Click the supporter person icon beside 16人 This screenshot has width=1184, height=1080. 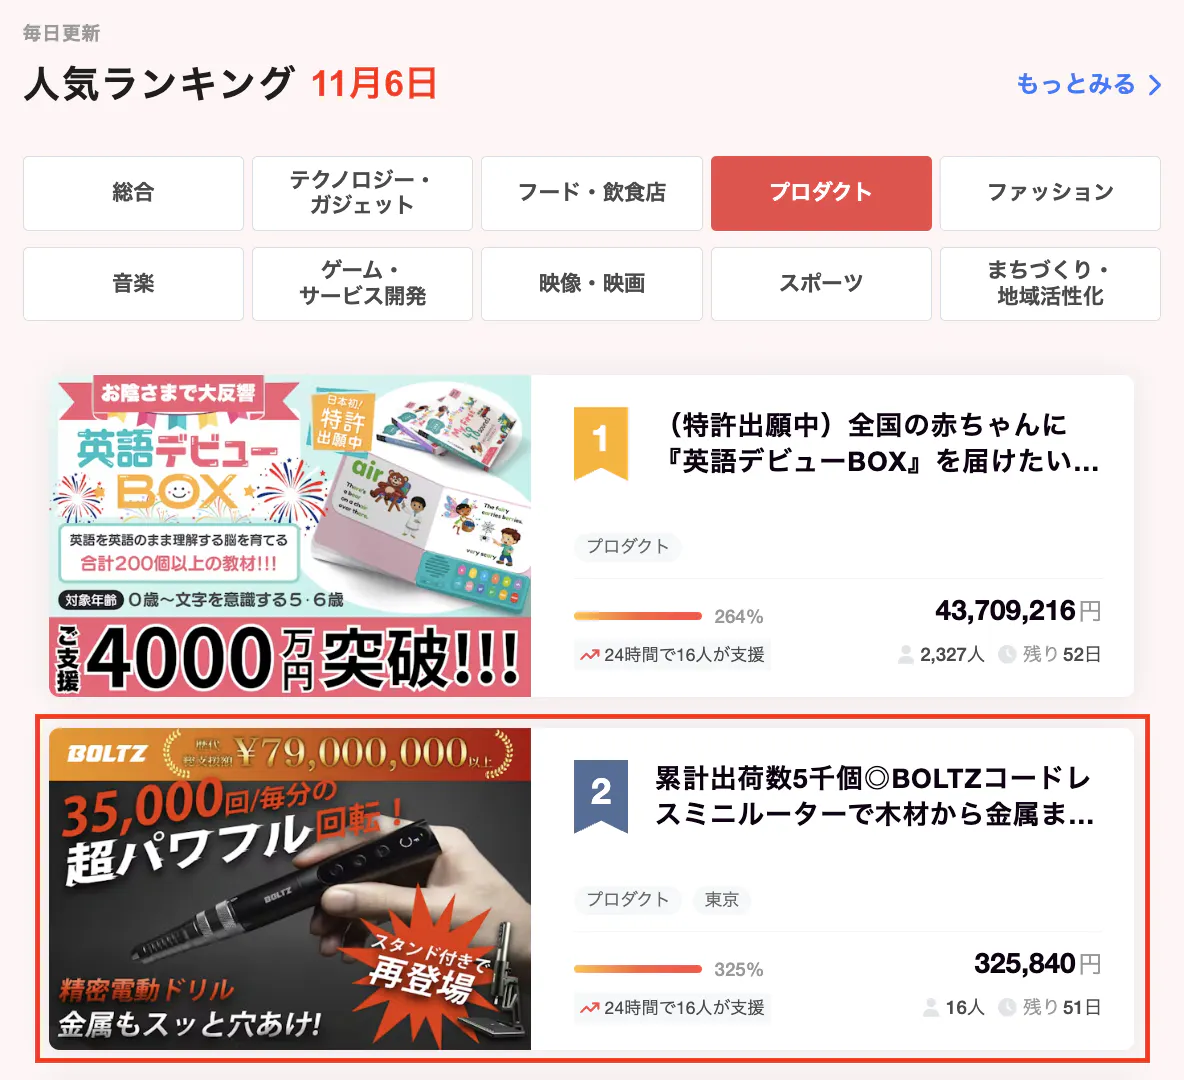(931, 1007)
